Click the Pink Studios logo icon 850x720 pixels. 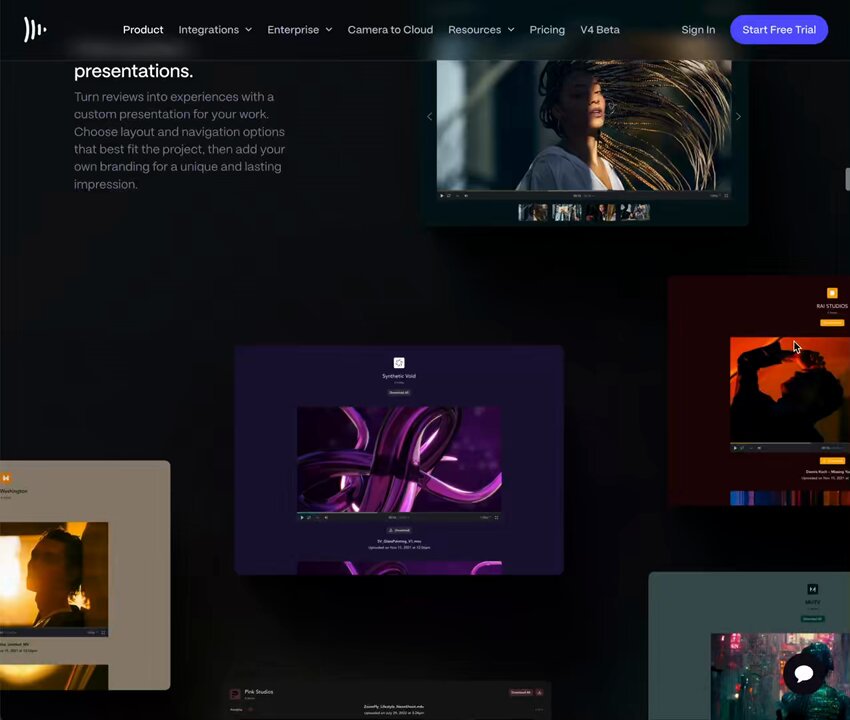pyautogui.click(x=235, y=694)
